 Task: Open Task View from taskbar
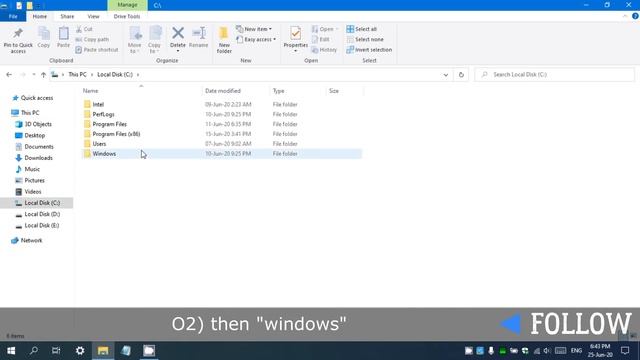tap(56, 351)
